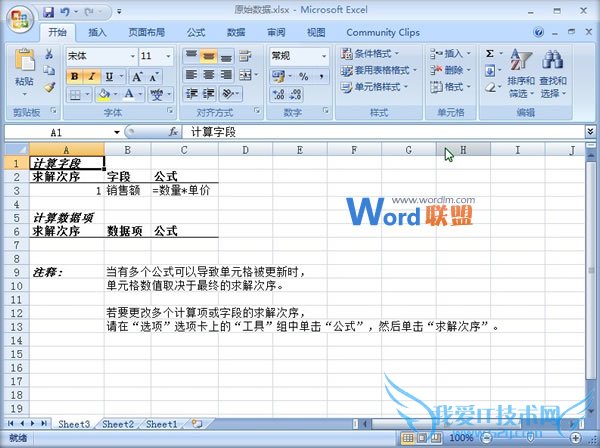Expand the formula bar
The height and width of the screenshot is (448, 600).
590,132
